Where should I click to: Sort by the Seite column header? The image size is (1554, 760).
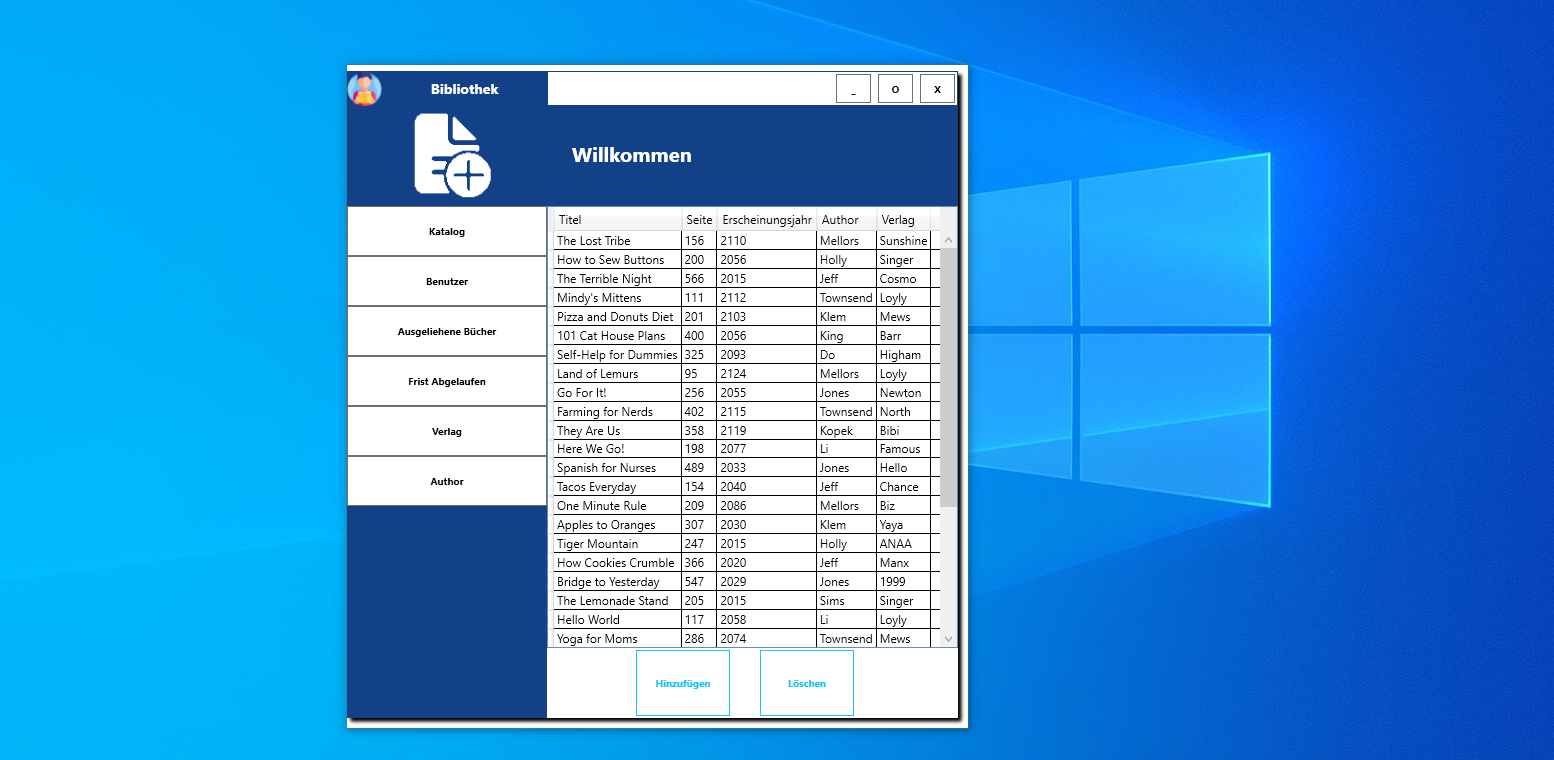tap(700, 219)
